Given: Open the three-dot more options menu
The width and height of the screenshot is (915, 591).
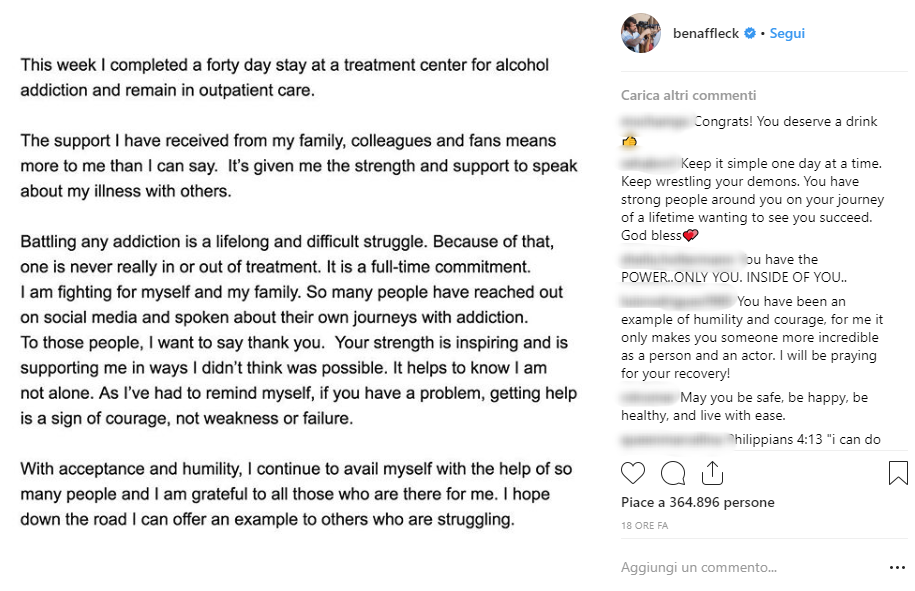Looking at the screenshot, I should pyautogui.click(x=897, y=568).
